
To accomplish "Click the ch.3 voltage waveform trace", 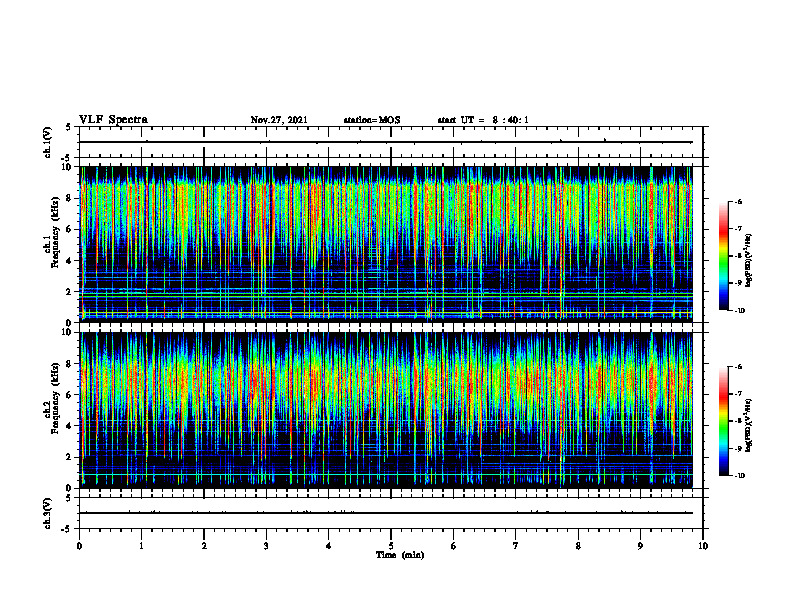I will click(386, 513).
